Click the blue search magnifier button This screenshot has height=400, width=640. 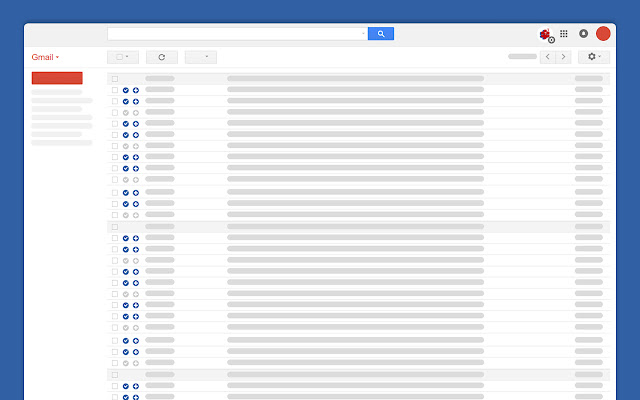pyautogui.click(x=381, y=33)
